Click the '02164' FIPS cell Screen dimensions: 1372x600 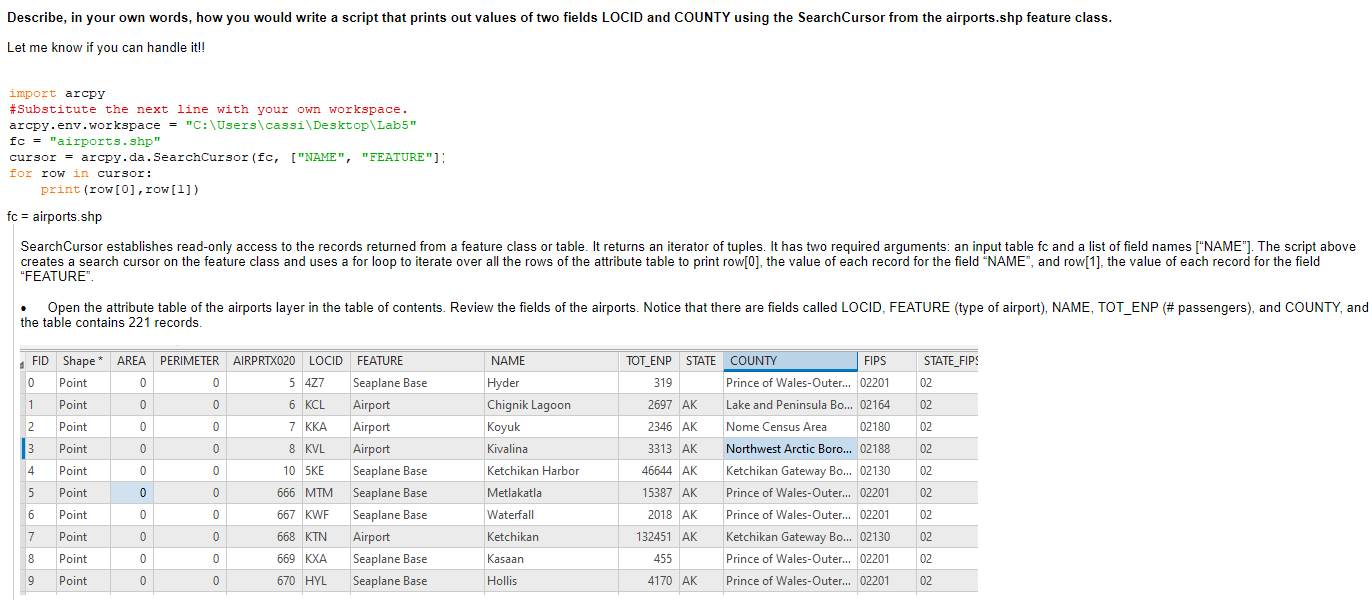click(x=887, y=405)
